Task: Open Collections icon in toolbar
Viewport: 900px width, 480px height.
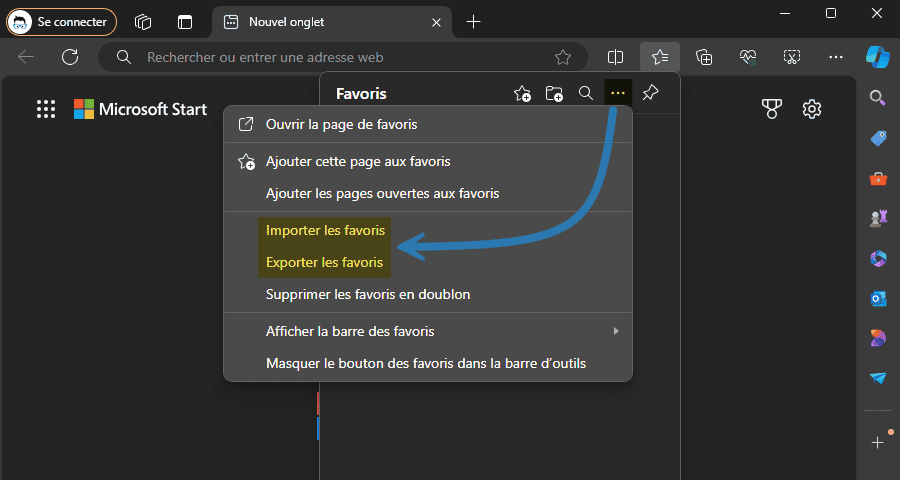Action: pyautogui.click(x=704, y=57)
